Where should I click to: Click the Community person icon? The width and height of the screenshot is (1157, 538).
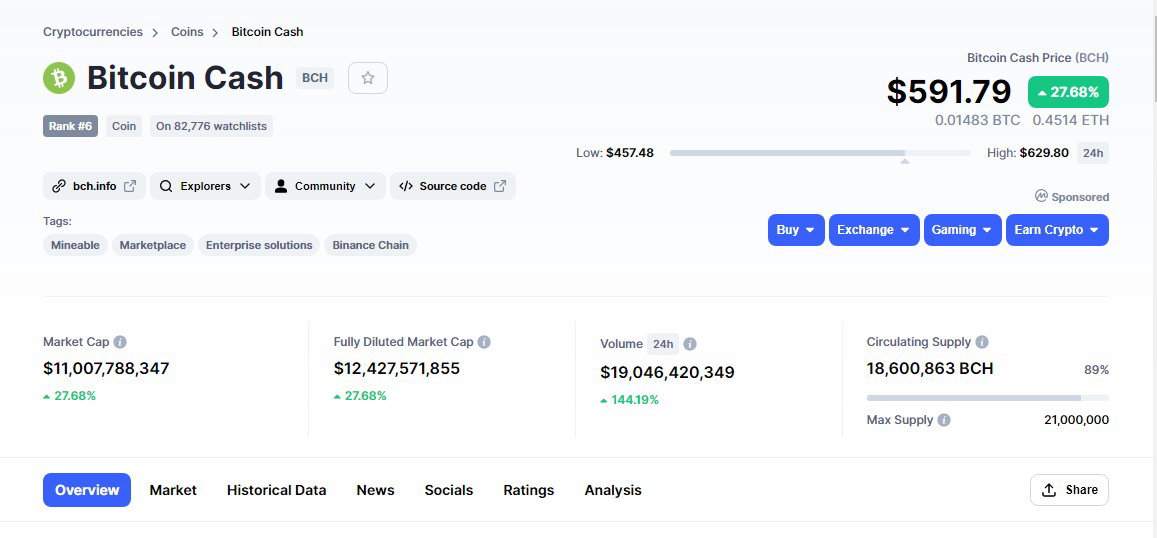280,186
